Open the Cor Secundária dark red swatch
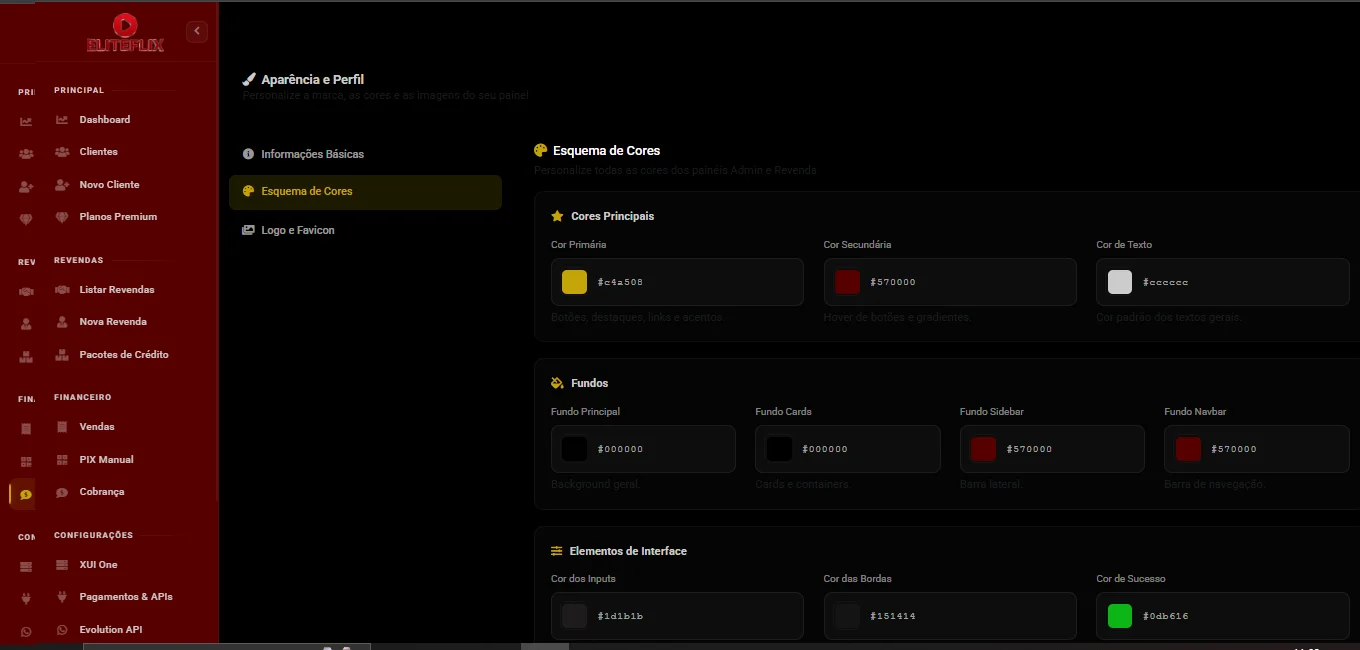The image size is (1360, 650). click(847, 282)
